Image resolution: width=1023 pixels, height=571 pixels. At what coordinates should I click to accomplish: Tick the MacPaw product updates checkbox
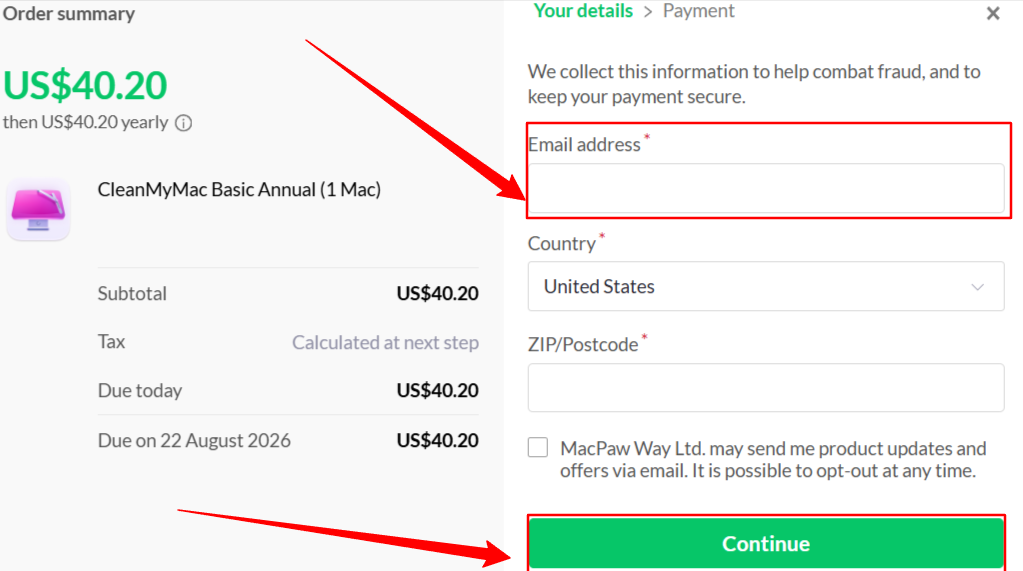coord(538,447)
